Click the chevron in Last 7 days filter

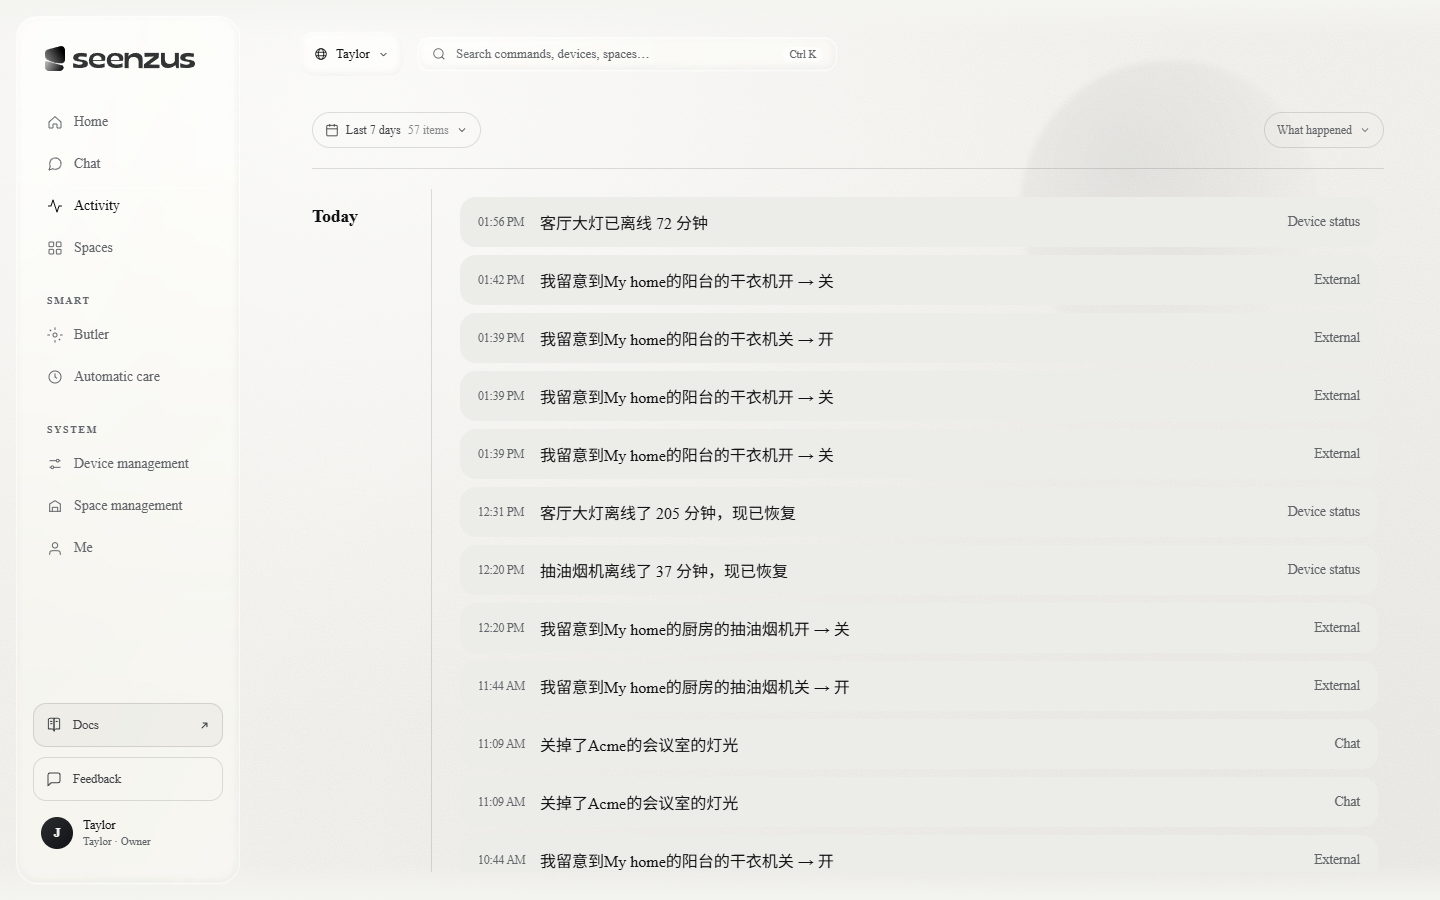click(462, 130)
